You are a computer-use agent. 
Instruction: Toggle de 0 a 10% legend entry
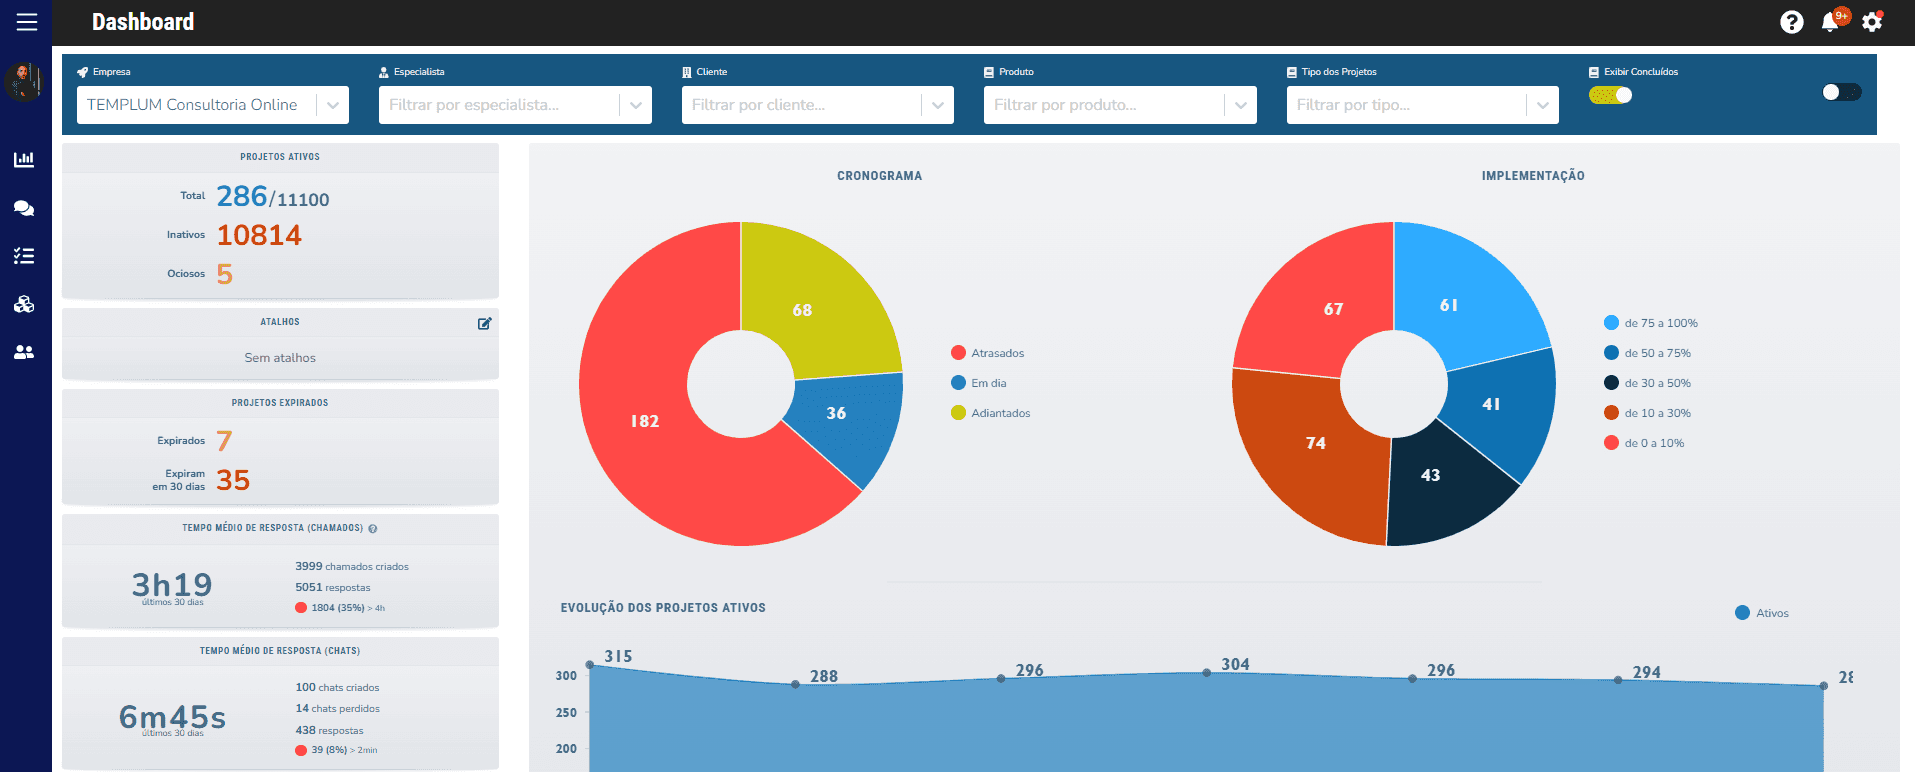tap(1644, 443)
